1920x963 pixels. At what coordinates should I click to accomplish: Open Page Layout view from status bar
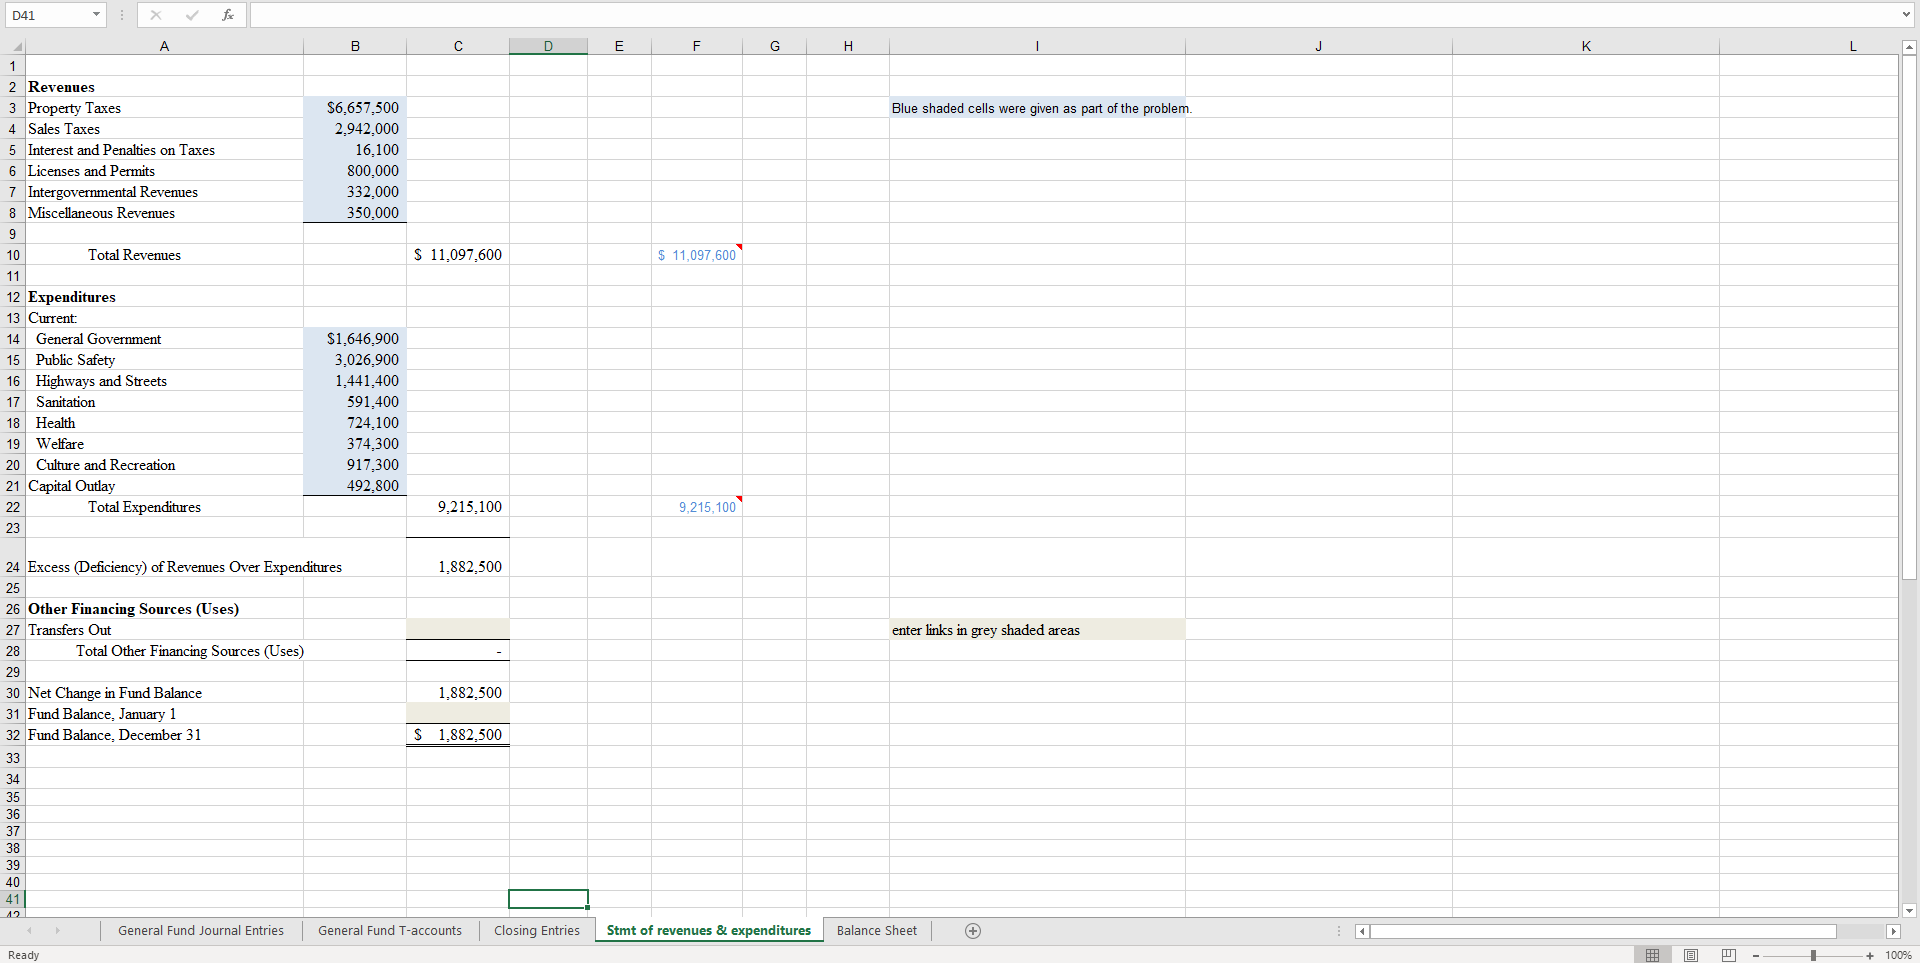point(1690,955)
